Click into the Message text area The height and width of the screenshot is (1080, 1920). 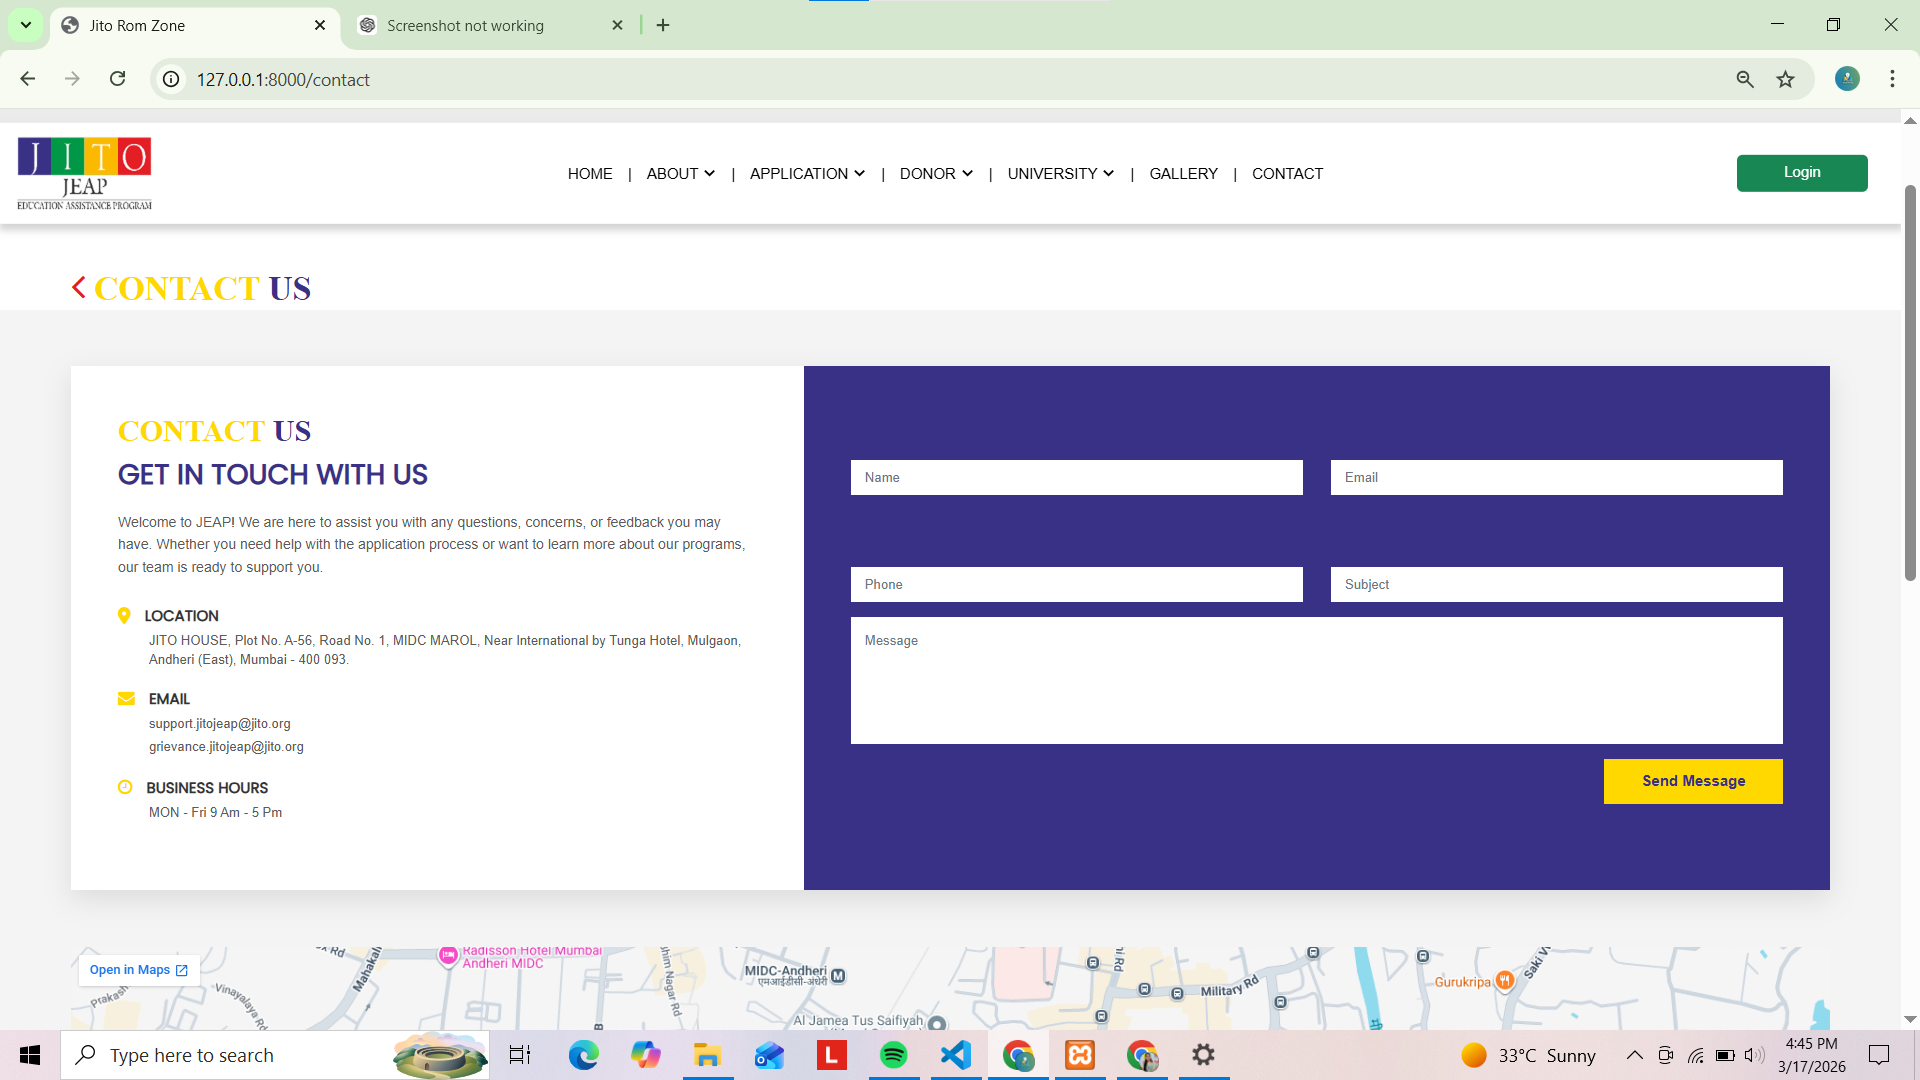pos(1316,680)
